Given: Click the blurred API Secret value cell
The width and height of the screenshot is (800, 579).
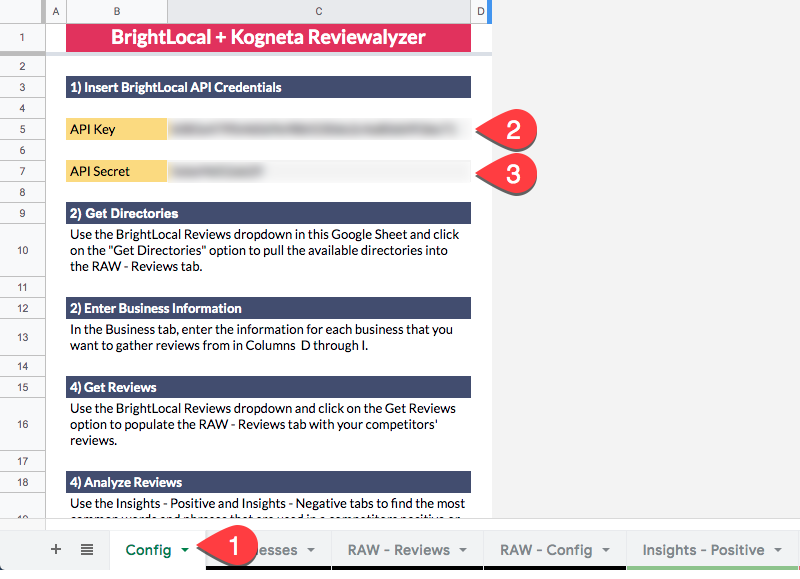Looking at the screenshot, I should click(318, 171).
